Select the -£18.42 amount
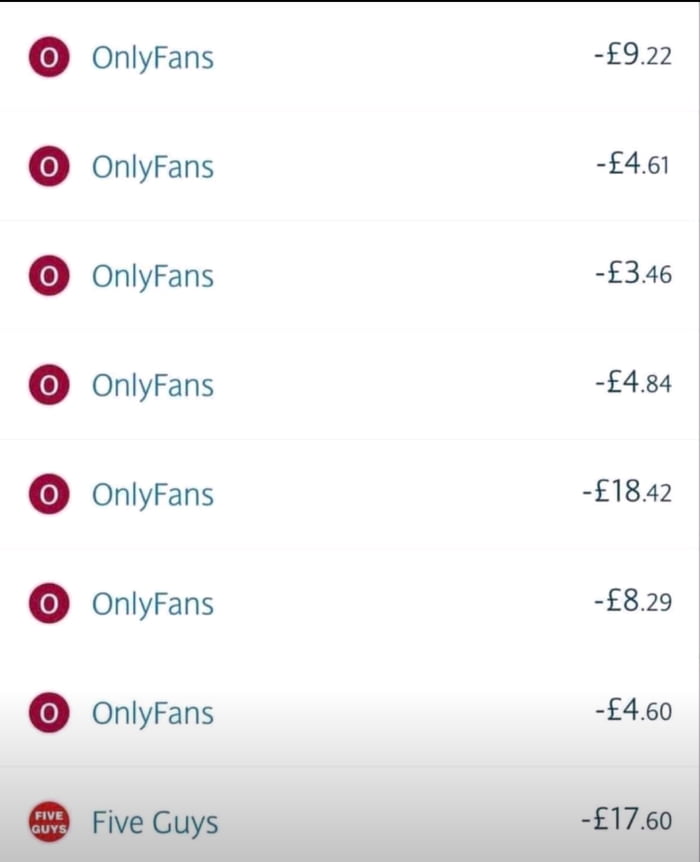Screen dimensions: 700x862 tap(626, 493)
